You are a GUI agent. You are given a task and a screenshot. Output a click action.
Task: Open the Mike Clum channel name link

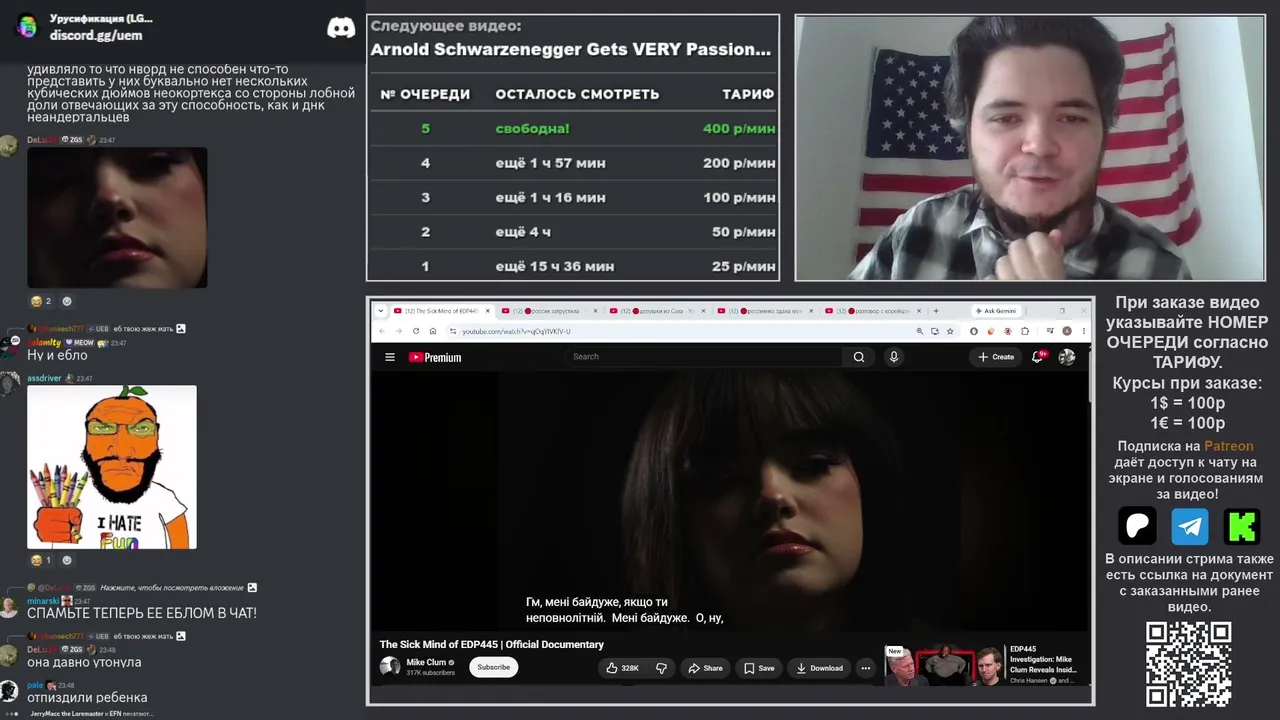(x=426, y=662)
